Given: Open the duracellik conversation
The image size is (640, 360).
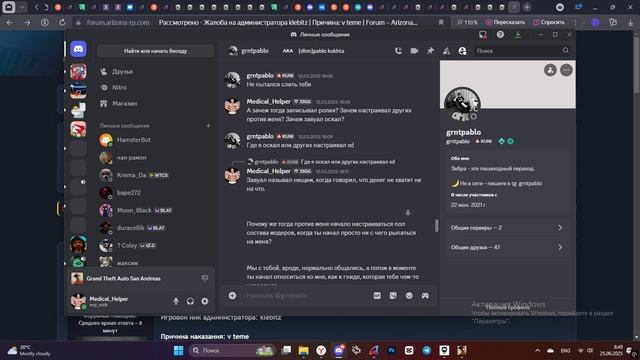Looking at the screenshot, I should click(x=155, y=228).
